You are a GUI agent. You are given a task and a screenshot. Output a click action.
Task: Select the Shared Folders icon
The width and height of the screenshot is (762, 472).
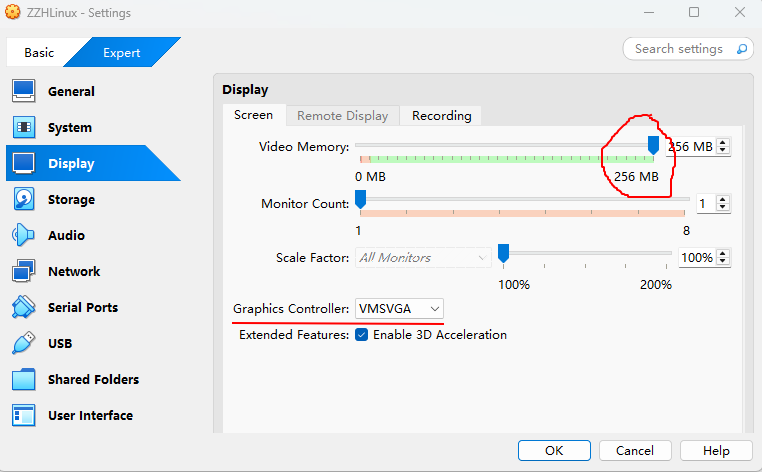tap(24, 379)
